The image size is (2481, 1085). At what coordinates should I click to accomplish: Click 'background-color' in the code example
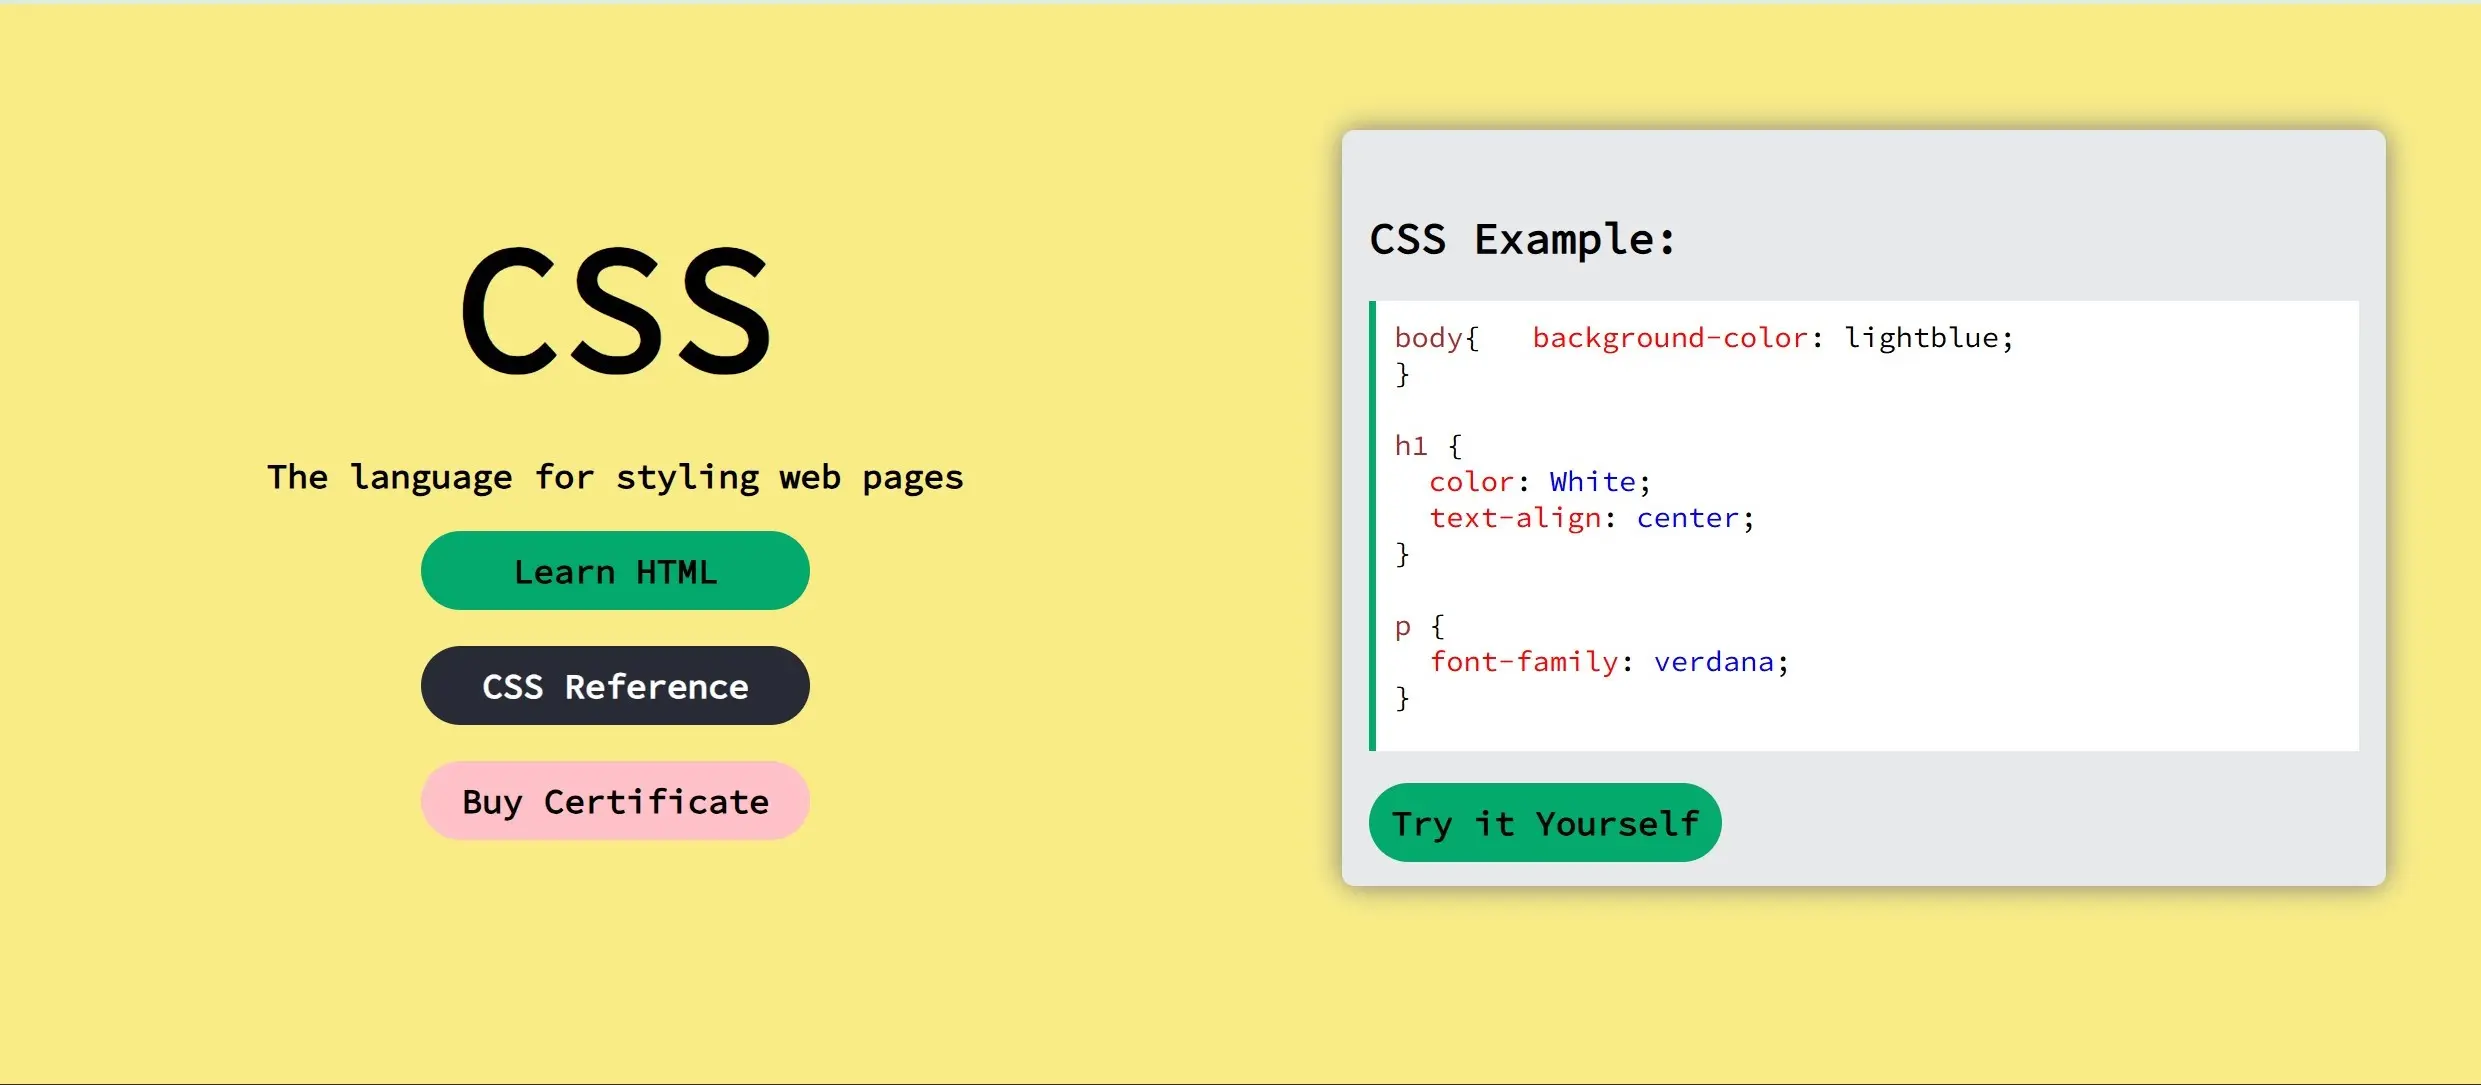(x=1670, y=338)
